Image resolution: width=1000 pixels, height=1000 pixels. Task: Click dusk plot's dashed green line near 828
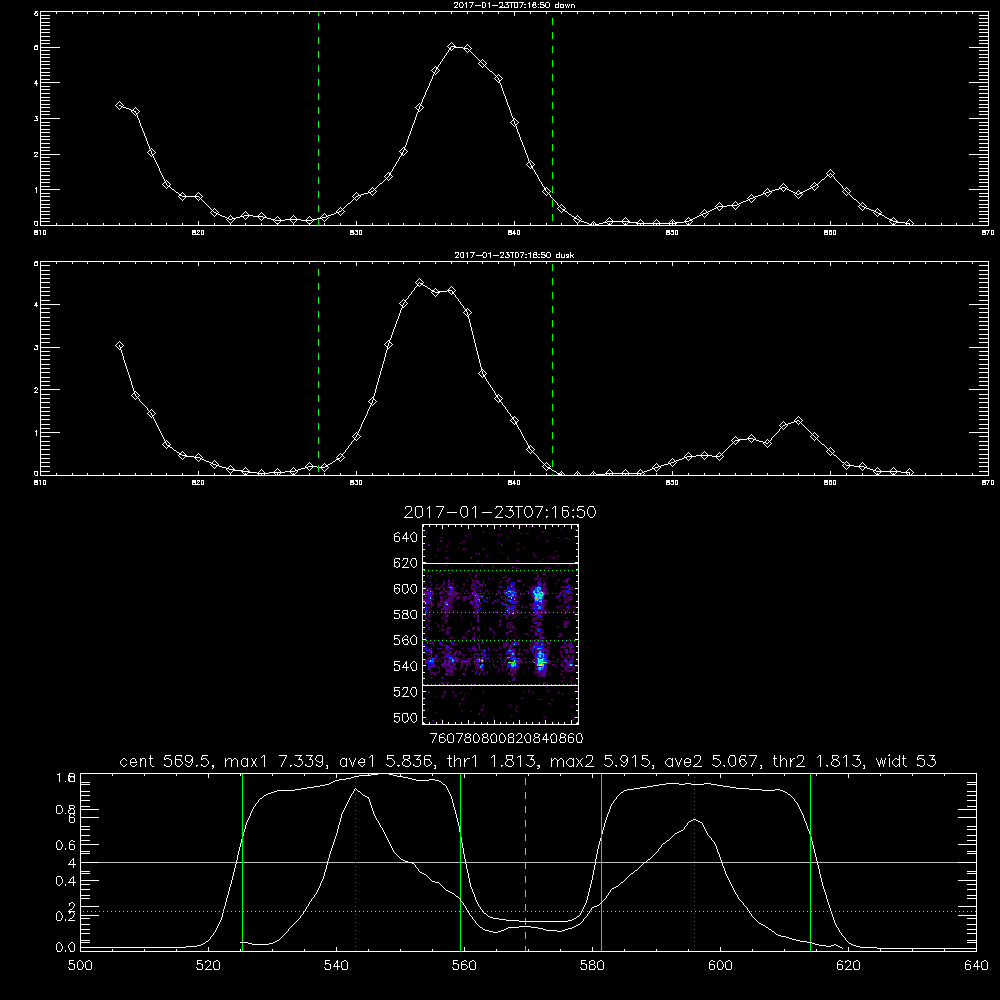coord(318,369)
